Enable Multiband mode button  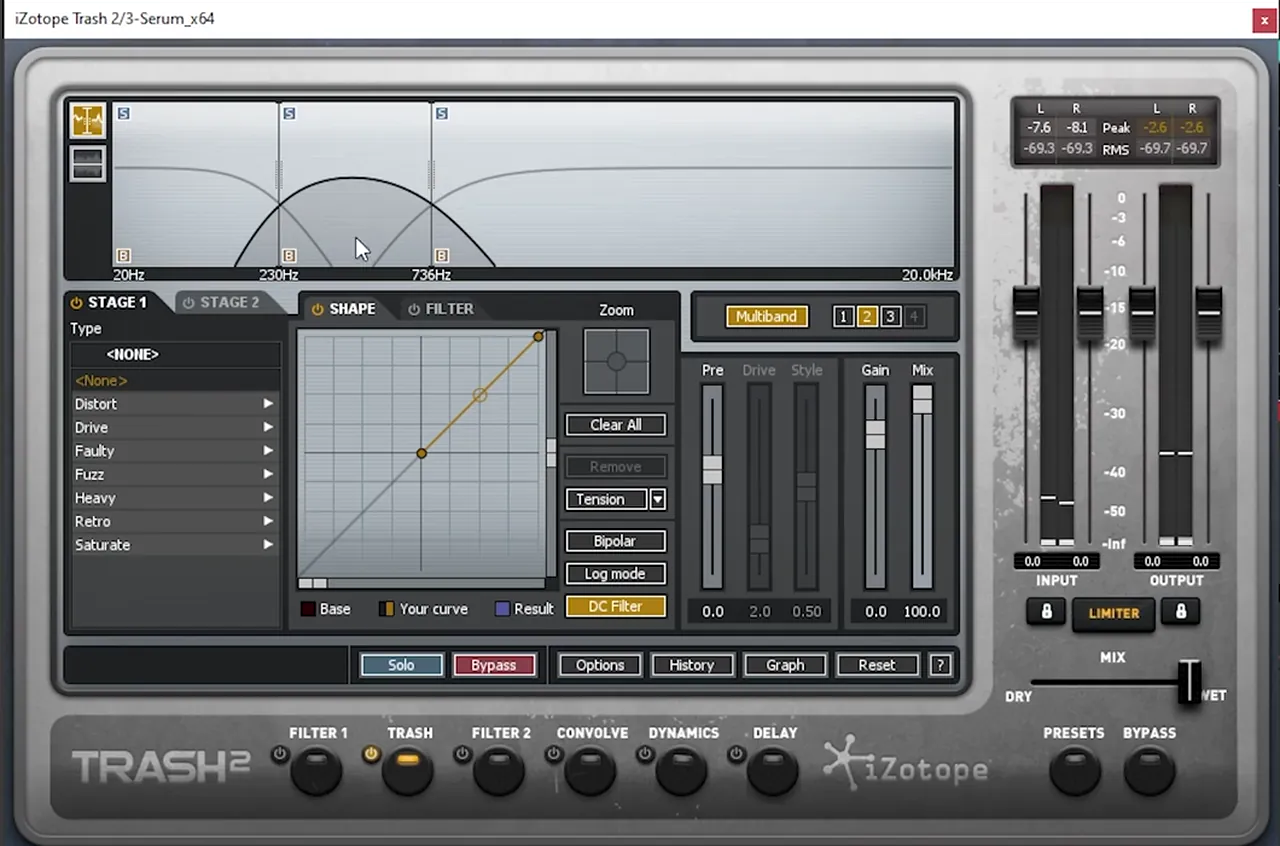(767, 317)
